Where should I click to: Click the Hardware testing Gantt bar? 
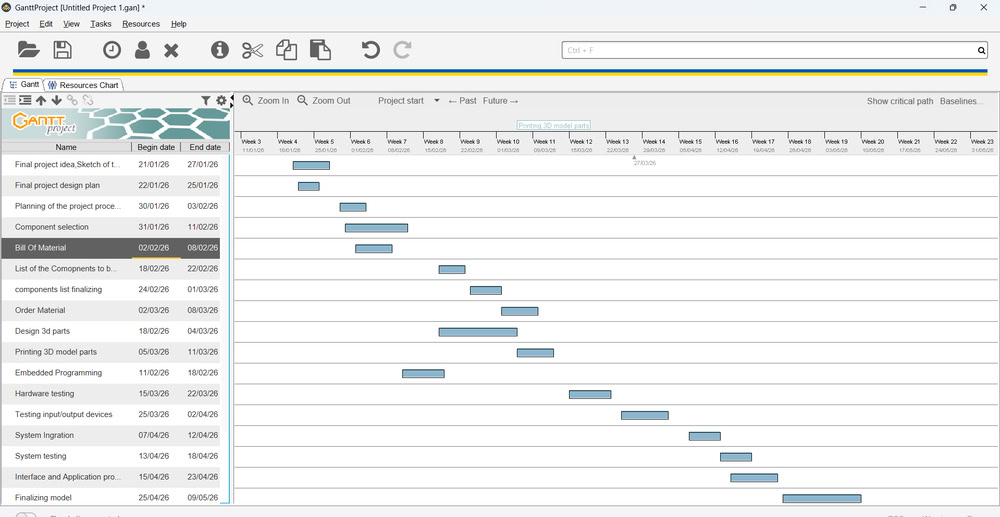tap(590, 394)
